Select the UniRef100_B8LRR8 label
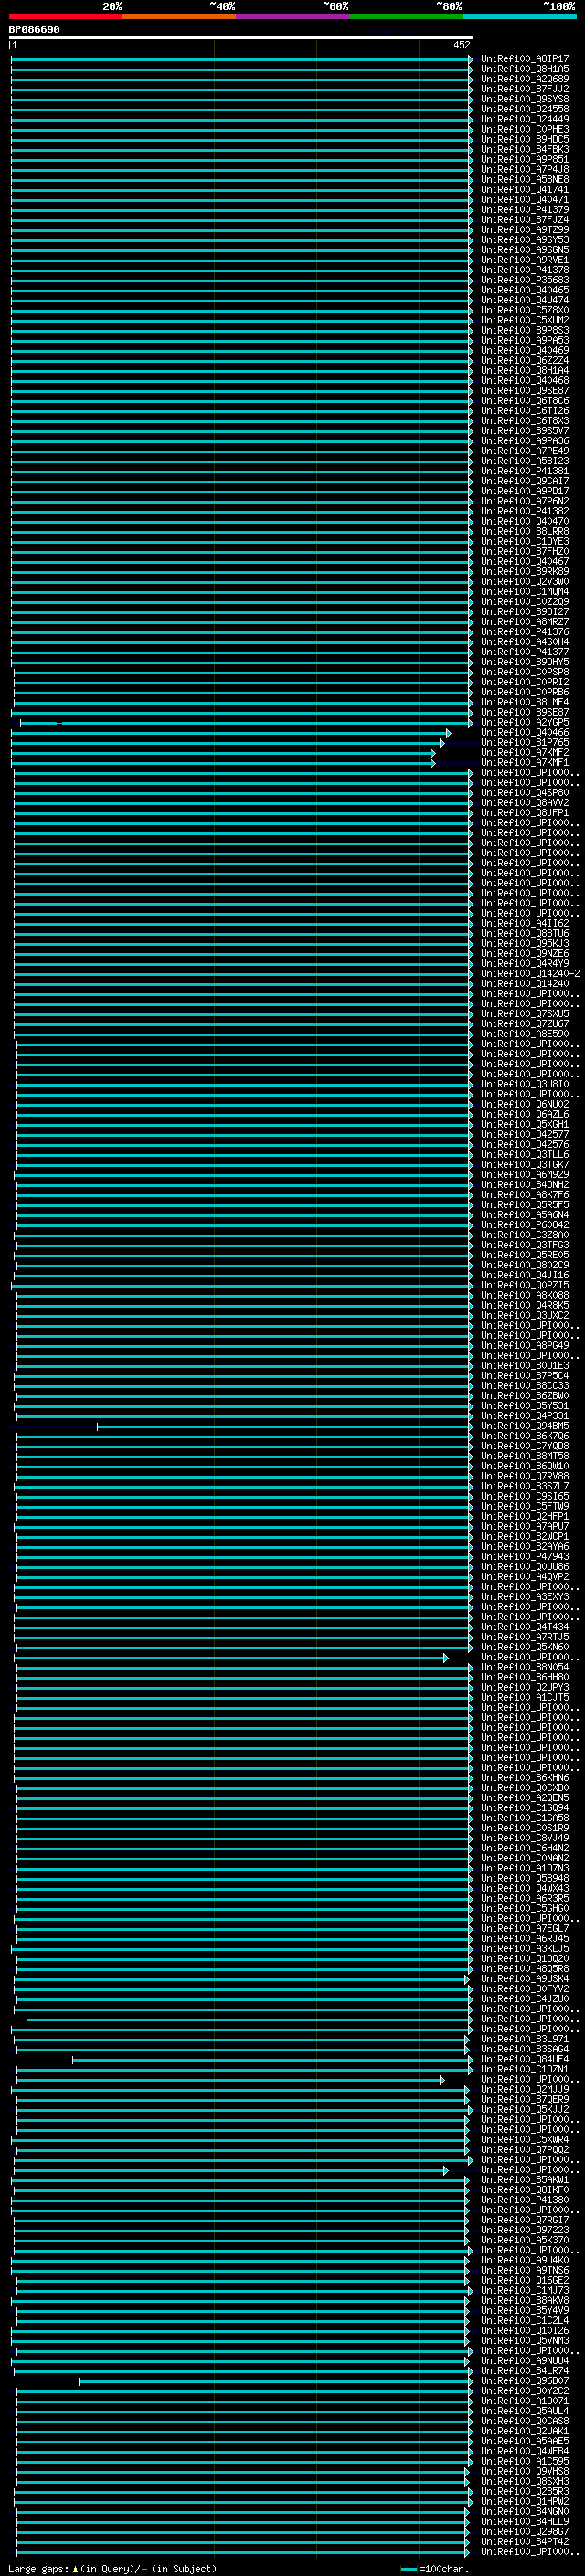This screenshot has height=2576, width=585. tap(524, 531)
